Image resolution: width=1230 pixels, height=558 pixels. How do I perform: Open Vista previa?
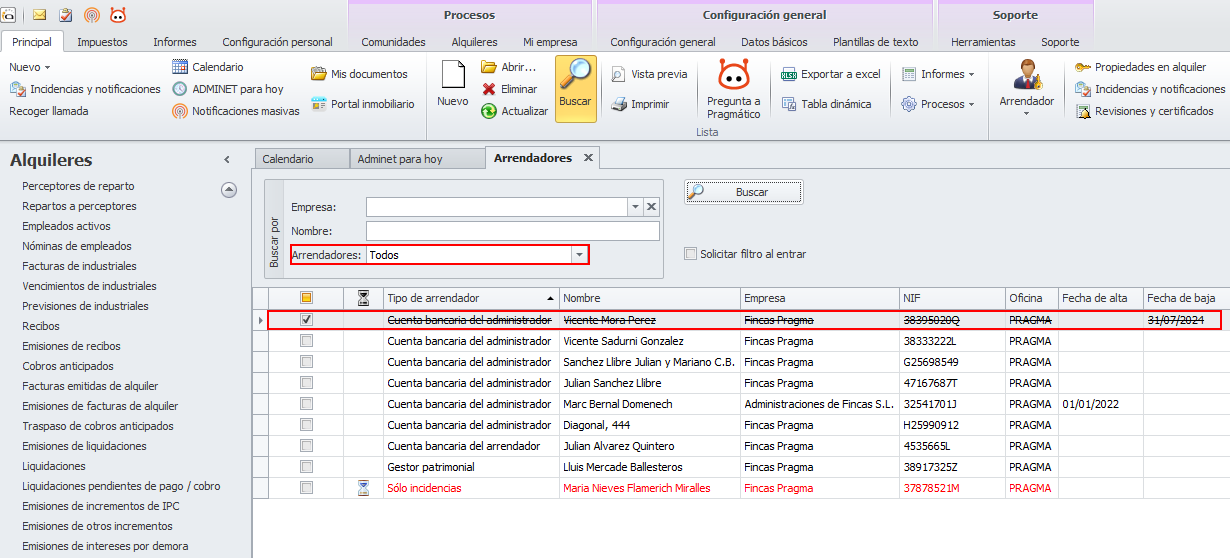pos(649,74)
